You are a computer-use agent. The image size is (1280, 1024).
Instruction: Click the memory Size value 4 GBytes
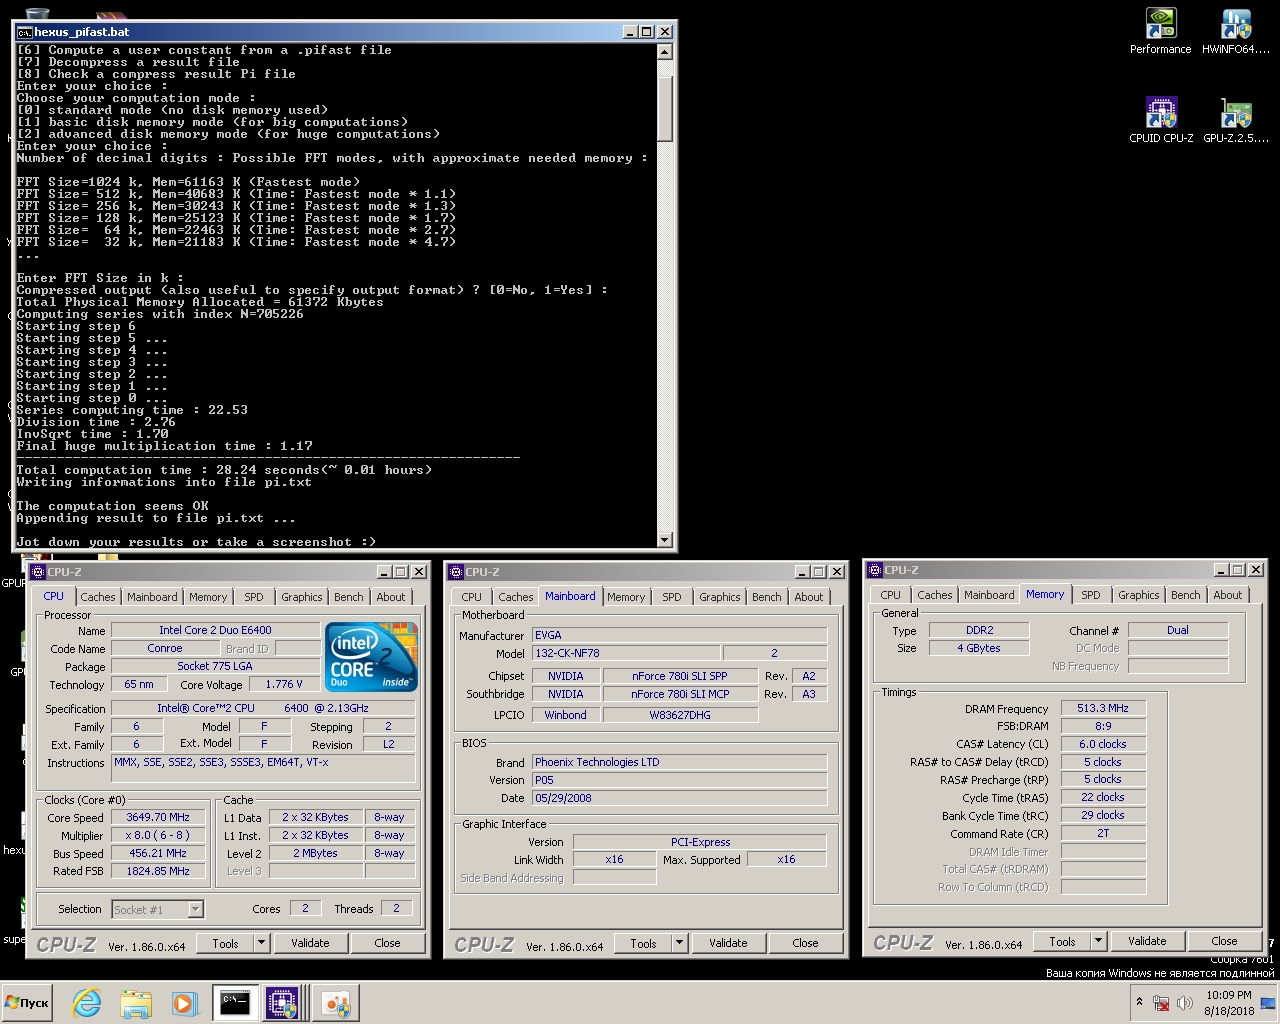coord(979,648)
